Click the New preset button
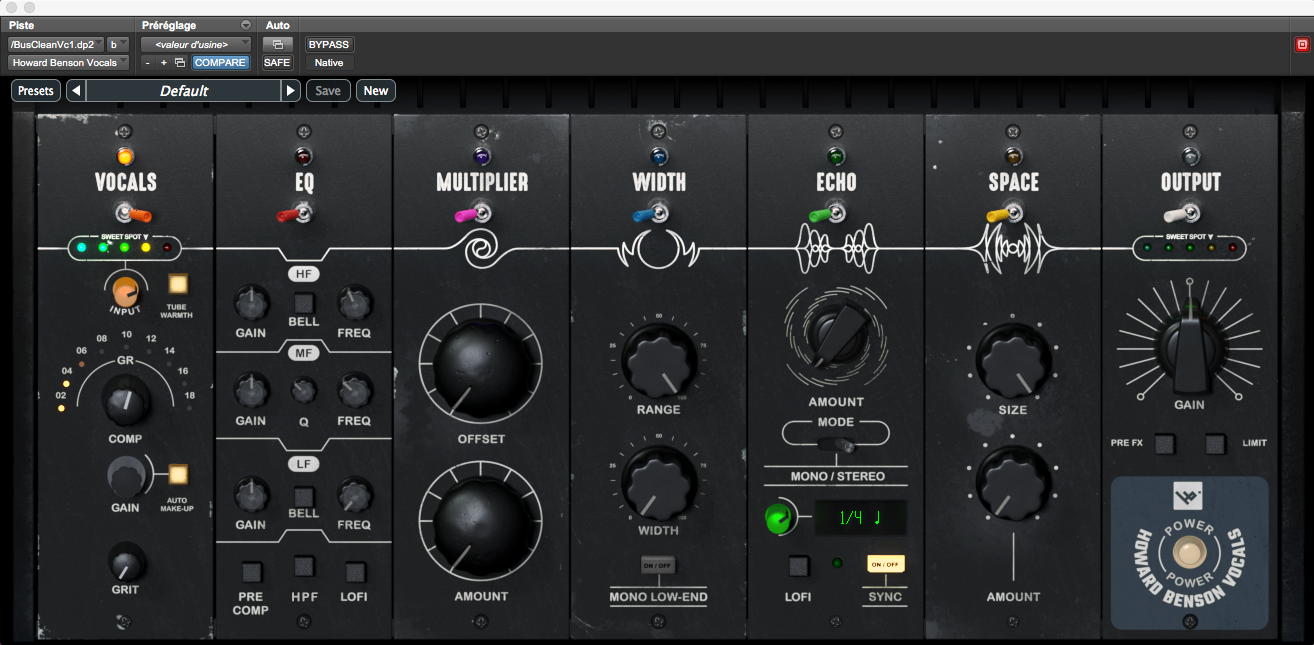This screenshot has width=1314, height=645. 375,90
